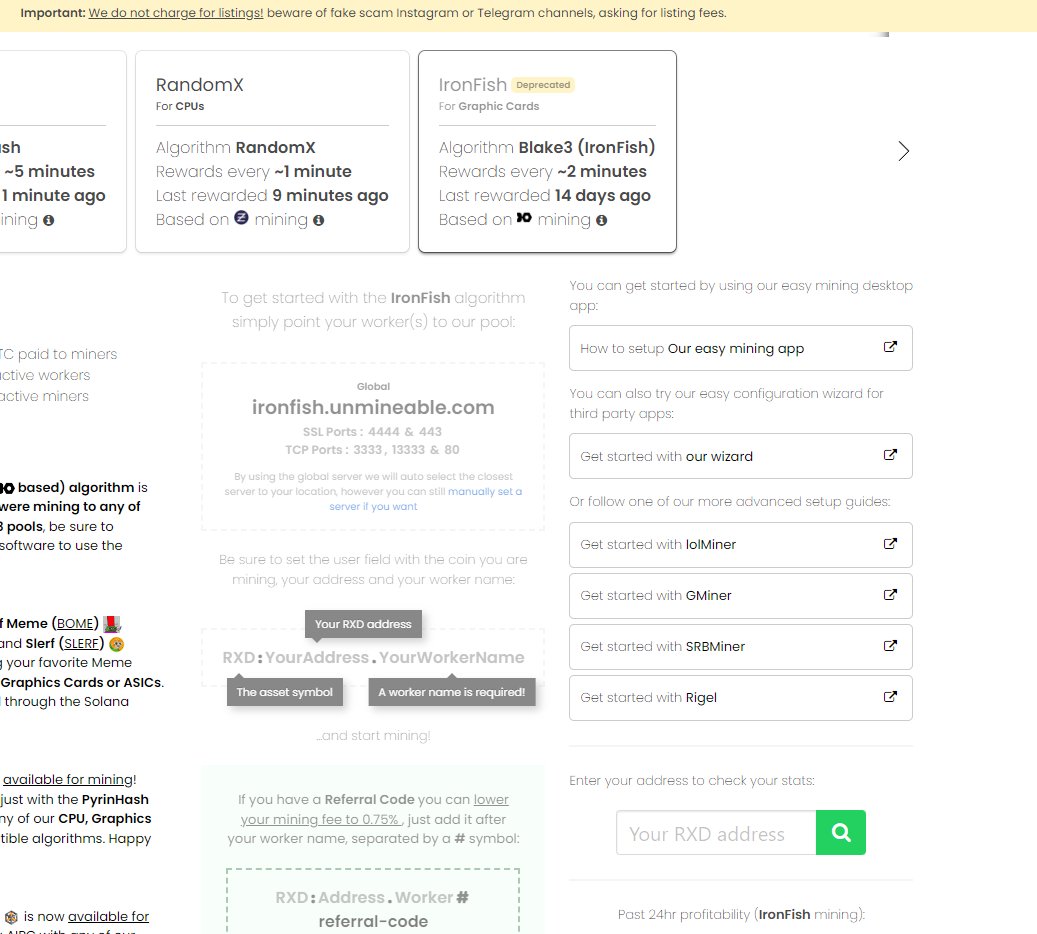Click 'Deprecated' badge on IronFish card

(543, 85)
